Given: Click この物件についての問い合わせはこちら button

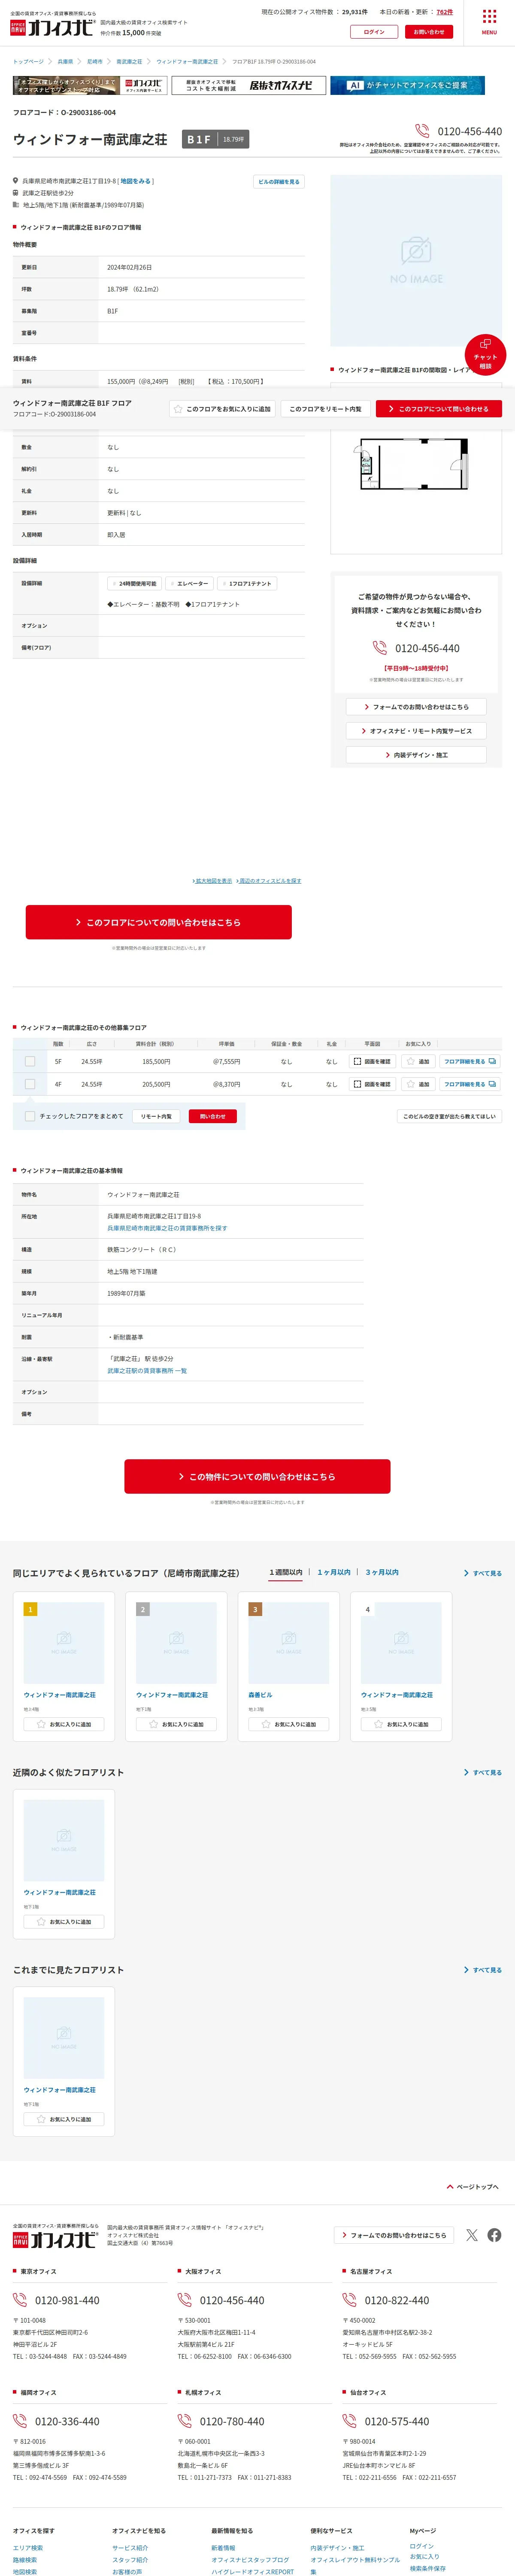Looking at the screenshot, I should tap(257, 1476).
